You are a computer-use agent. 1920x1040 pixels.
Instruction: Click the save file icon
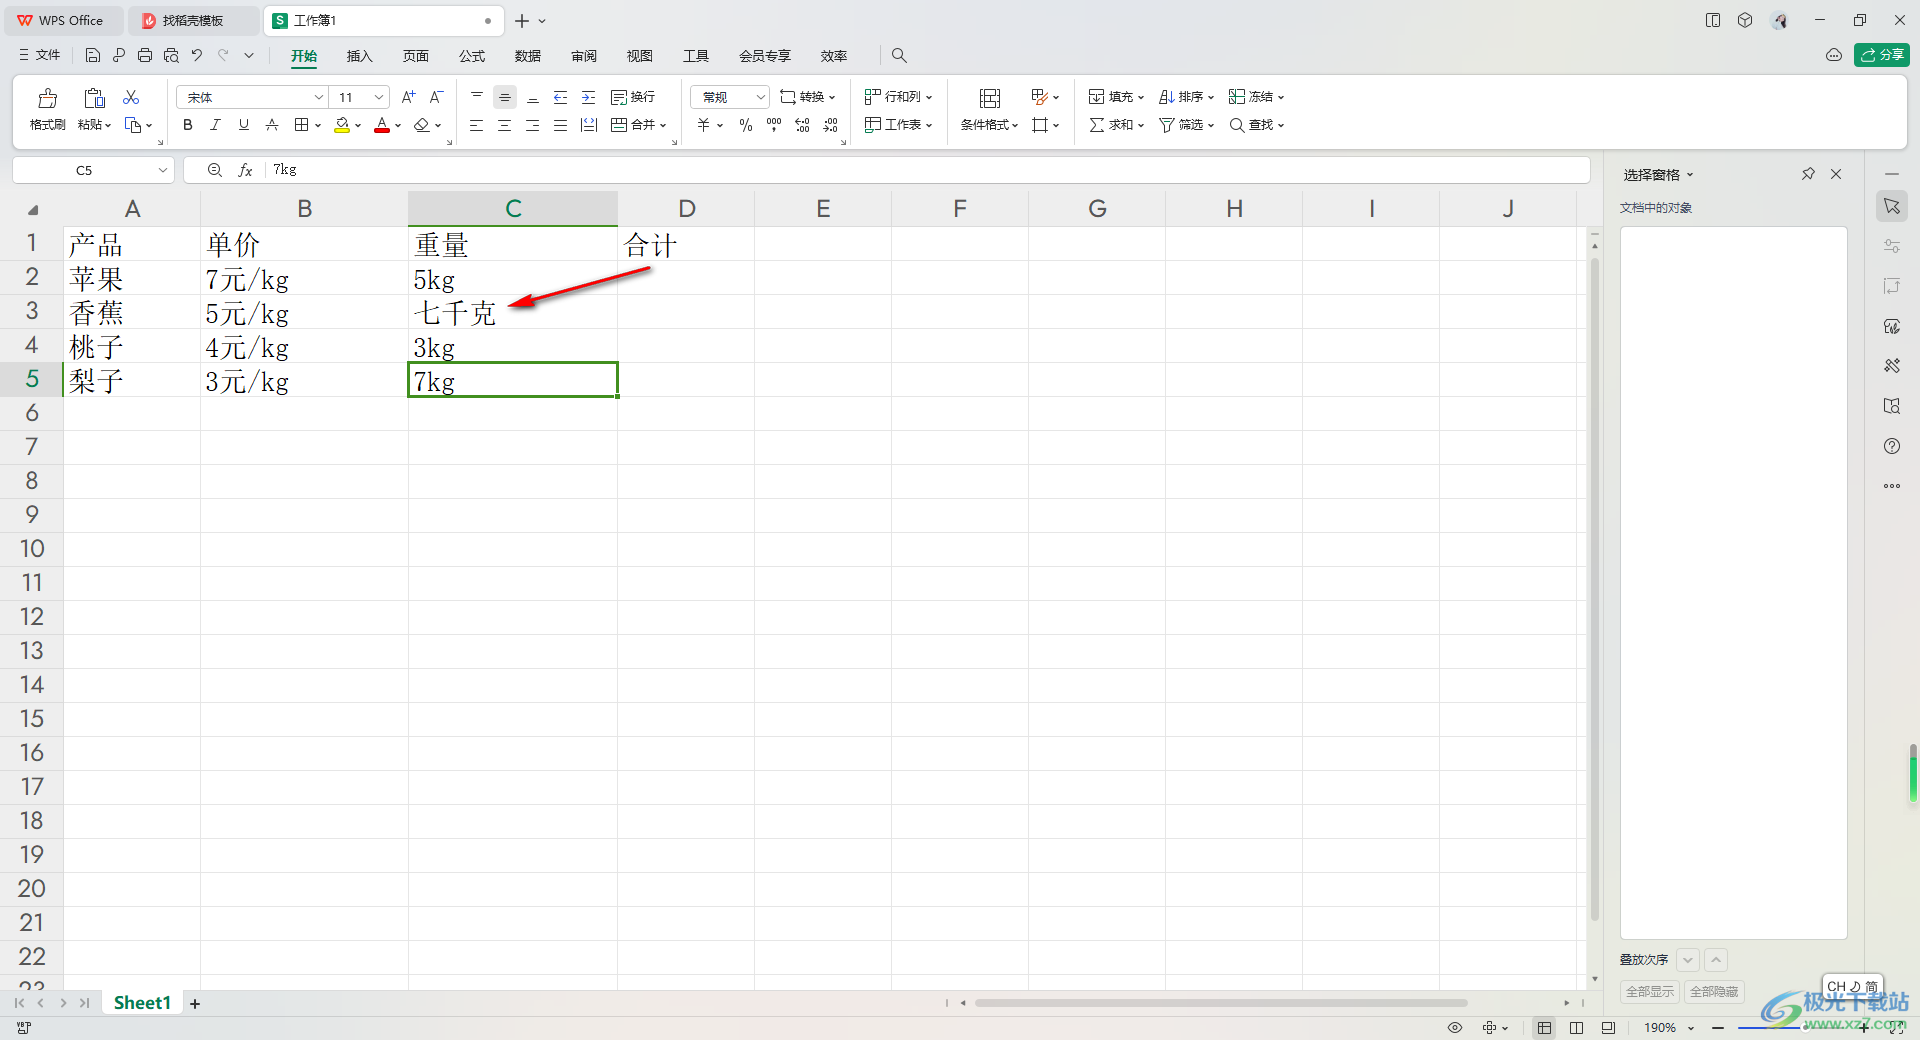point(93,55)
